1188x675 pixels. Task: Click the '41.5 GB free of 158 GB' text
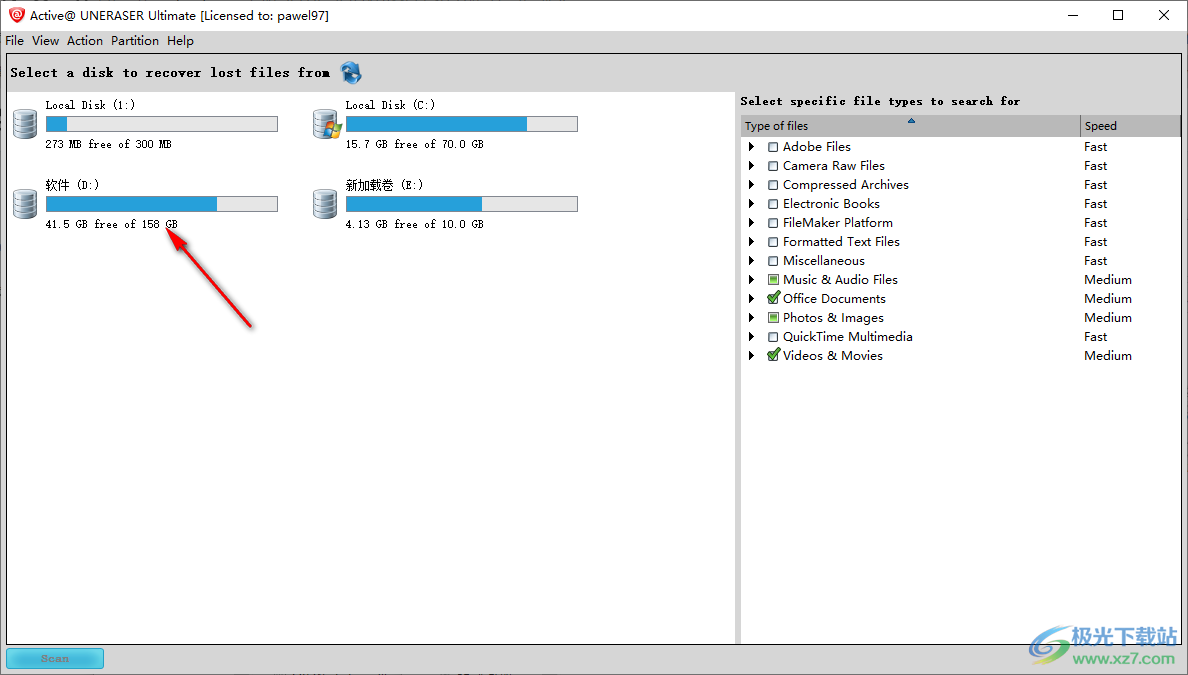pyautogui.click(x=111, y=224)
